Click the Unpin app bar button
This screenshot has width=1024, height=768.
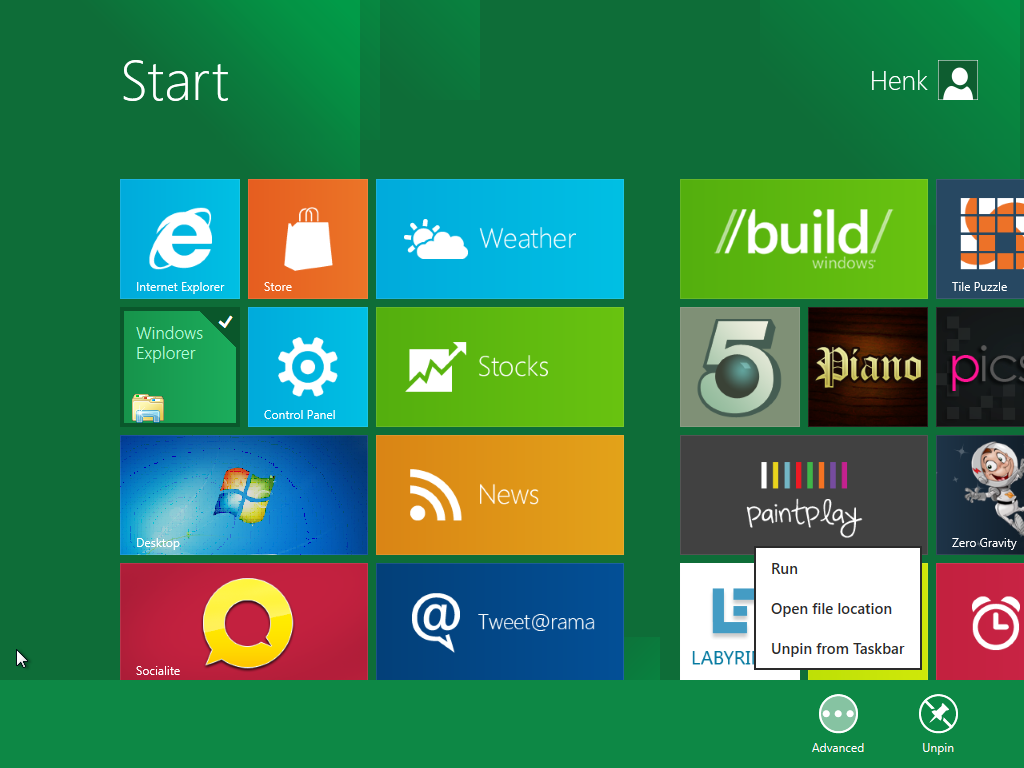[x=938, y=724]
